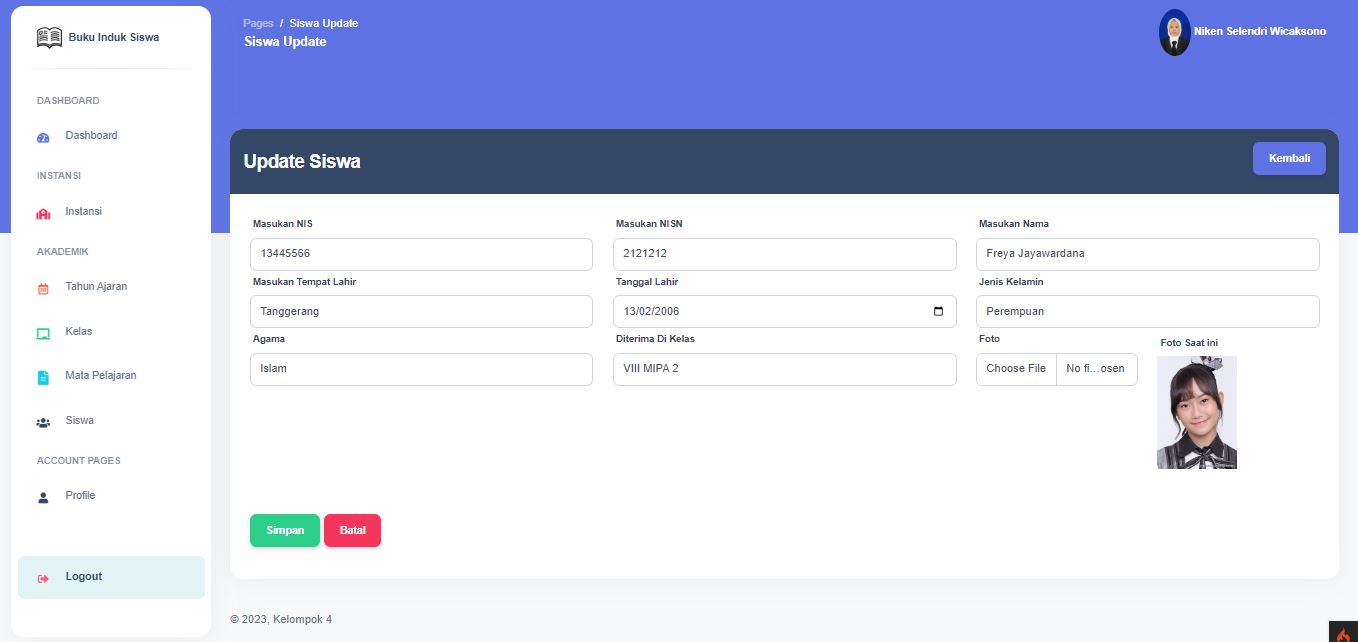This screenshot has width=1358, height=642.
Task: Open the book logo in sidebar header
Action: coord(49,38)
